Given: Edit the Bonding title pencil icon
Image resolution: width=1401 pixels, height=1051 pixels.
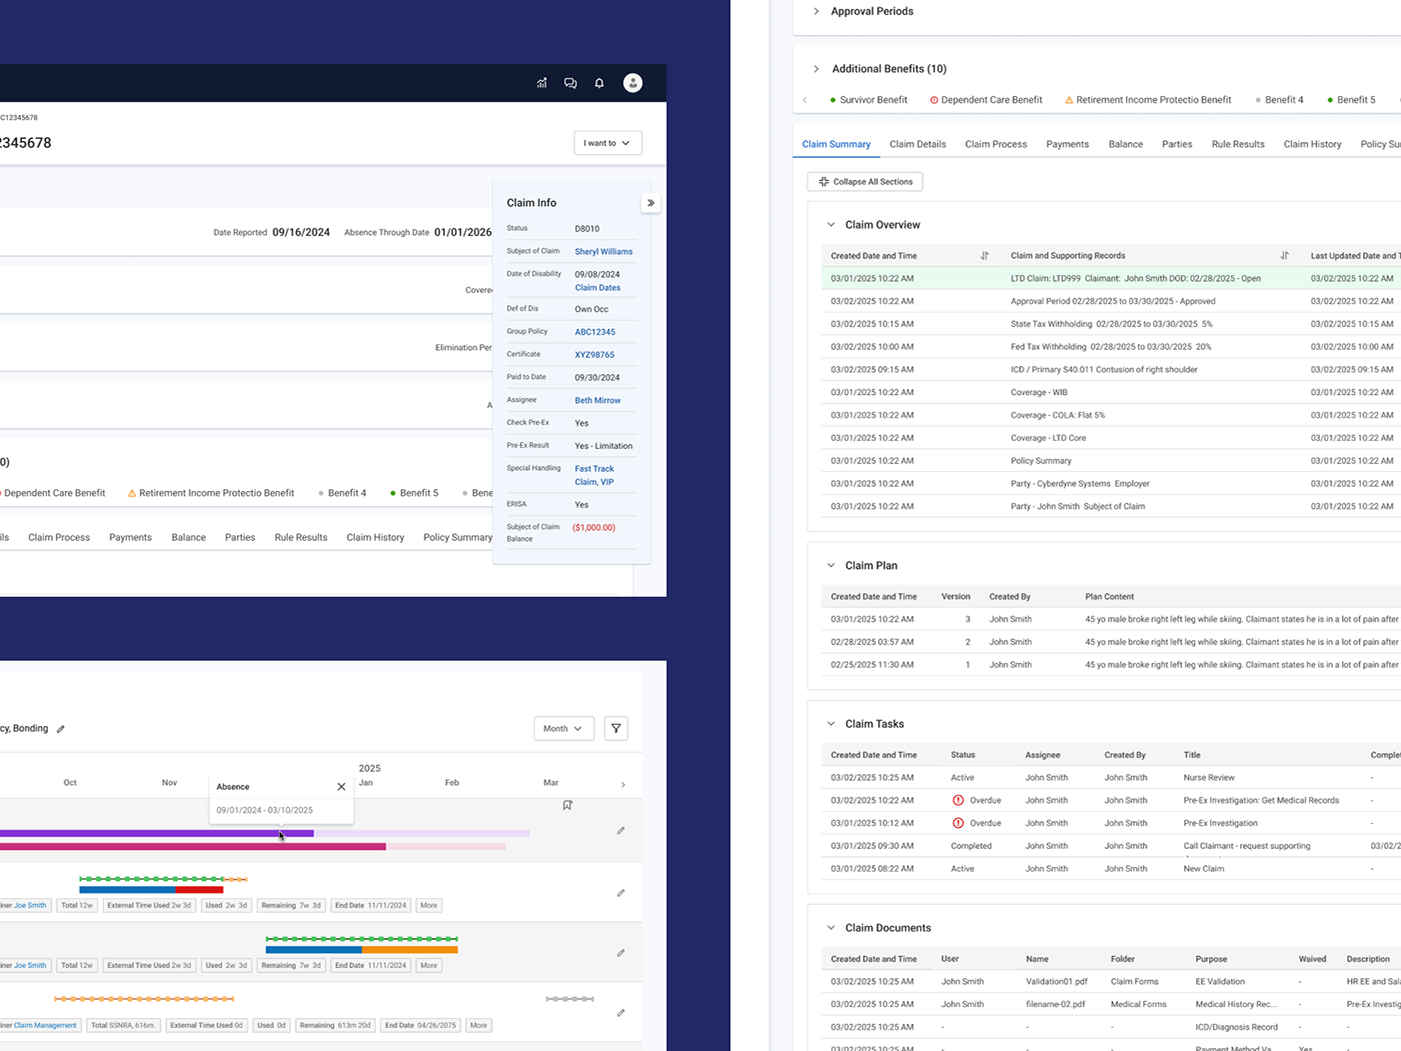Looking at the screenshot, I should (61, 729).
